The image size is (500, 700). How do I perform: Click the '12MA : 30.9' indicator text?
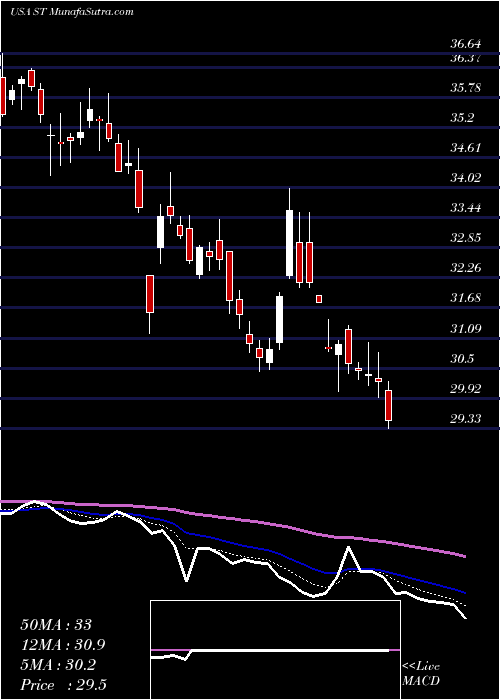pyautogui.click(x=62, y=645)
